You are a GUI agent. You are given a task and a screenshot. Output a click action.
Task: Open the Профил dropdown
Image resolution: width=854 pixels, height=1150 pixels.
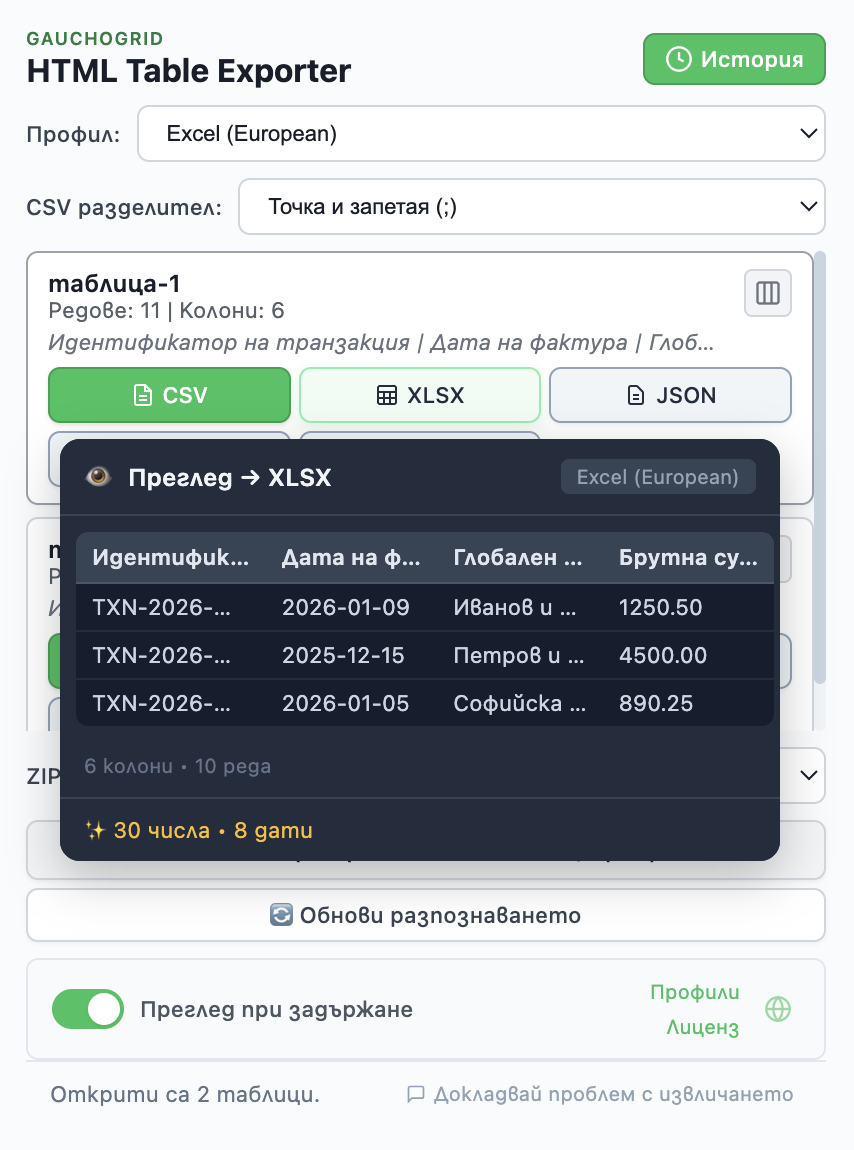pos(481,133)
